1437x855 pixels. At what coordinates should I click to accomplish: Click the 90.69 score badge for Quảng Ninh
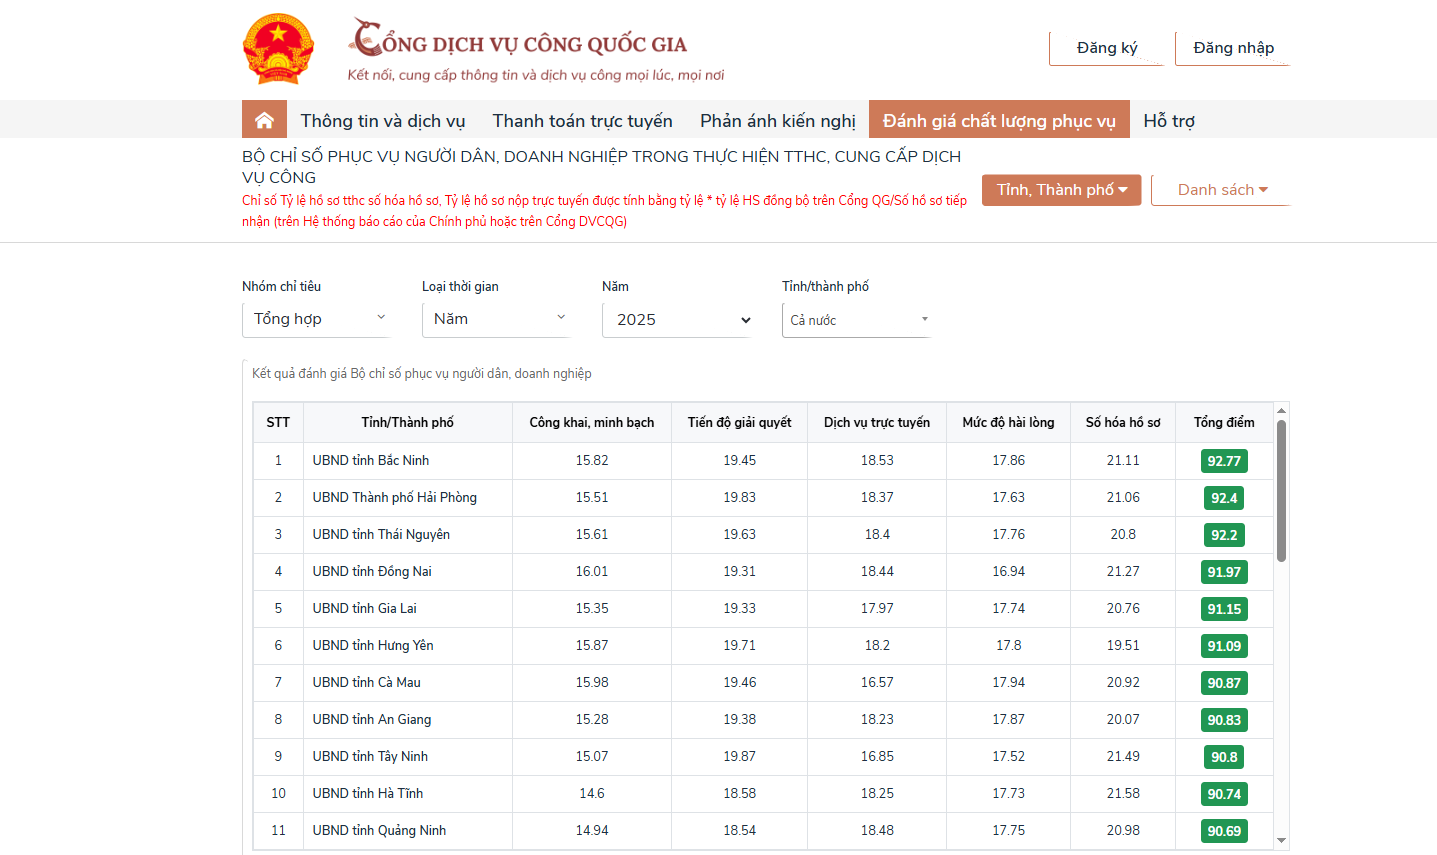(1224, 831)
